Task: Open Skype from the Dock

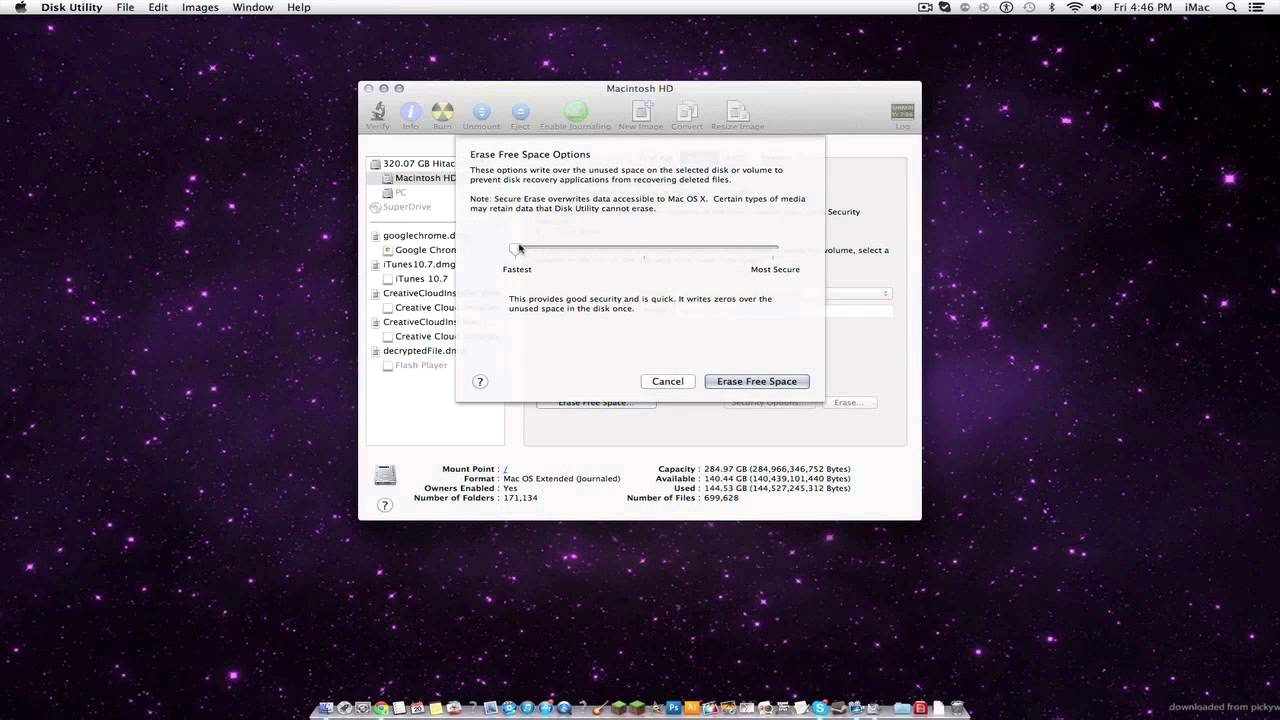Action: pyautogui.click(x=818, y=707)
